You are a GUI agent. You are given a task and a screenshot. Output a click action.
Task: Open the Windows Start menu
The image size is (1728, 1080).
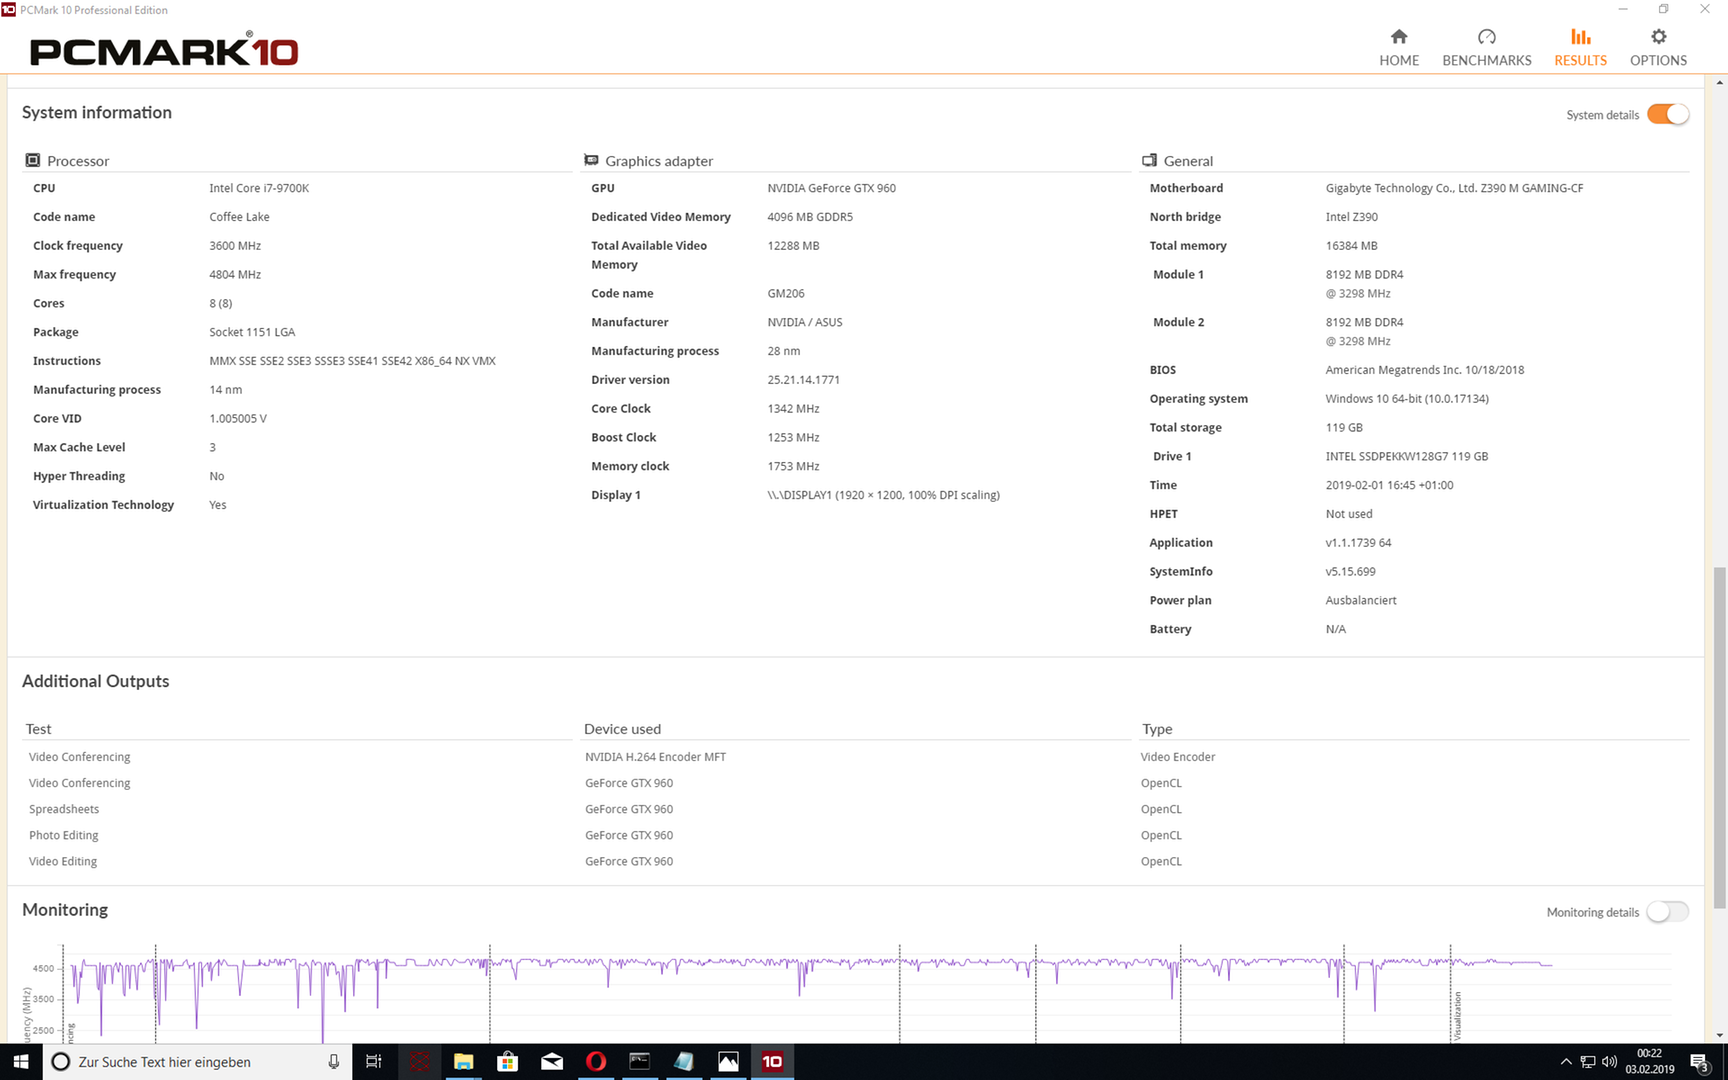pyautogui.click(x=21, y=1061)
